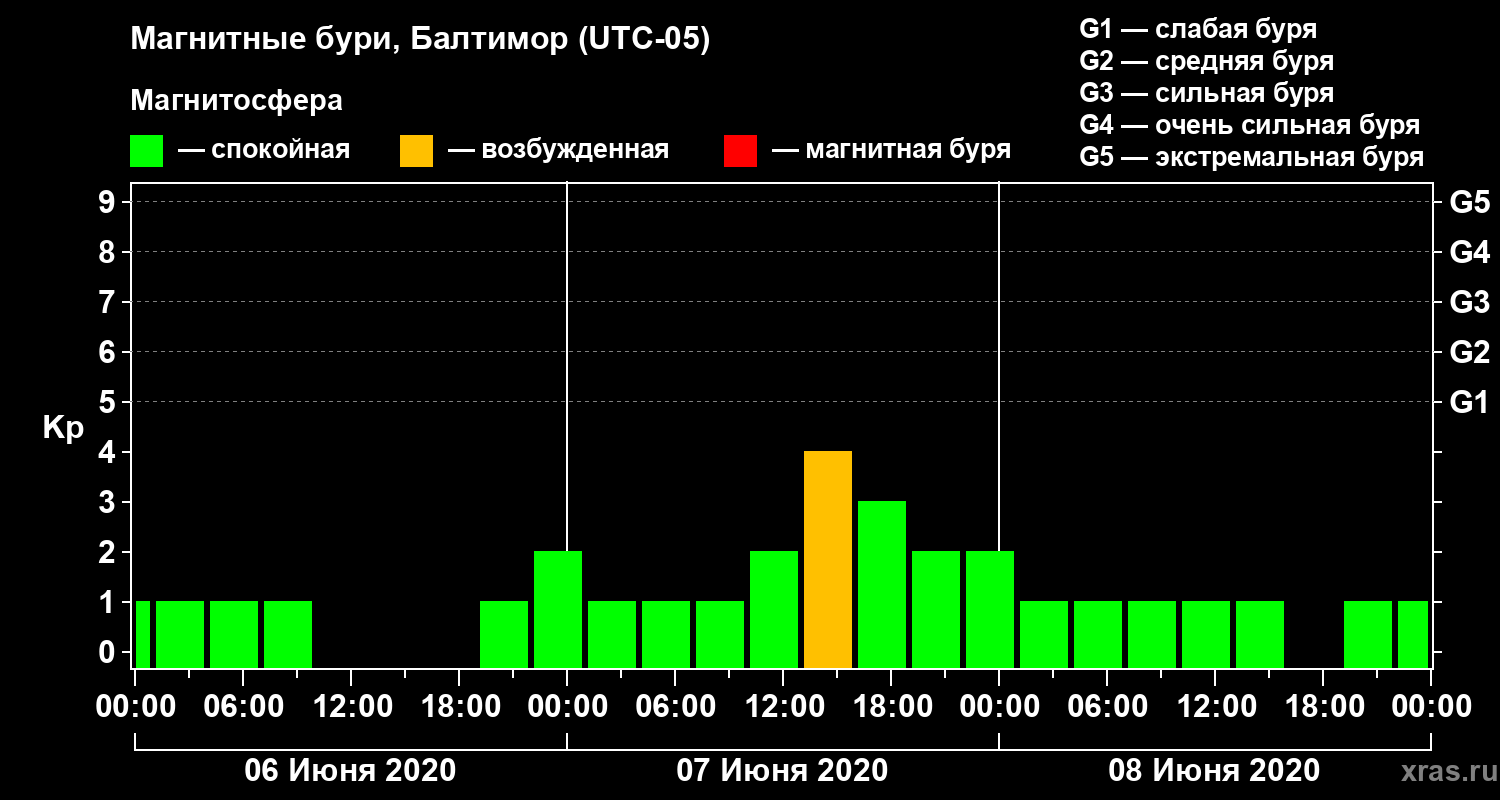
Task: Click the '12:00' time label for 07 Июня
Action: pos(783,706)
